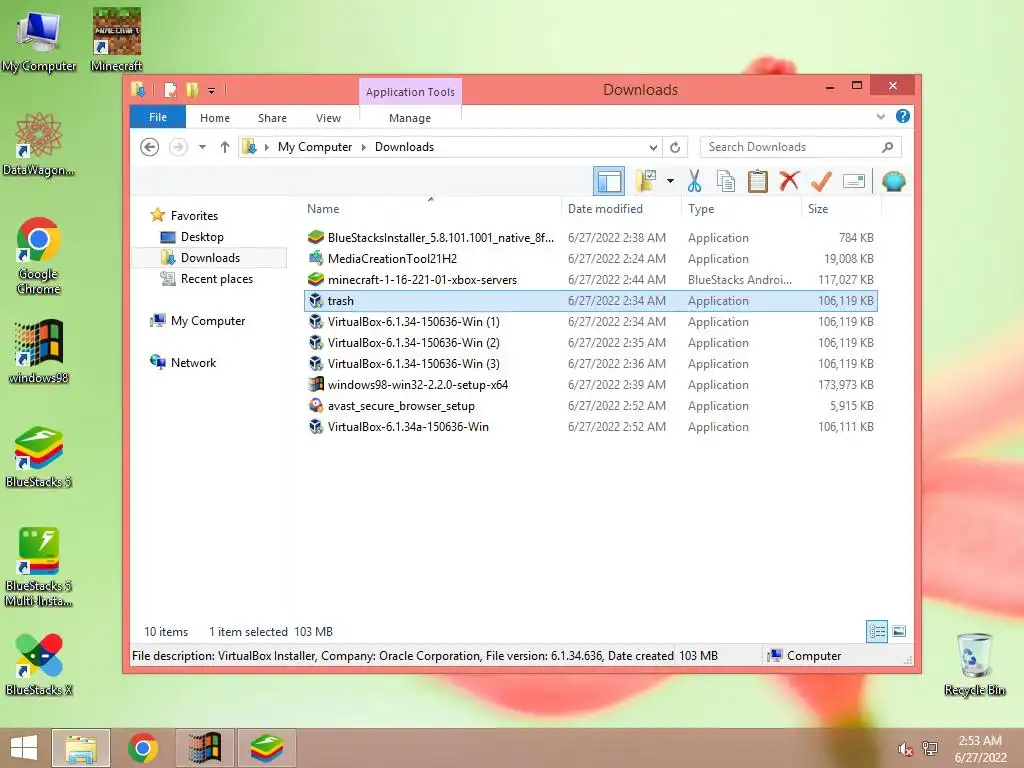The height and width of the screenshot is (768, 1024).
Task: Click the folder options toolbar icon
Action: (x=647, y=181)
